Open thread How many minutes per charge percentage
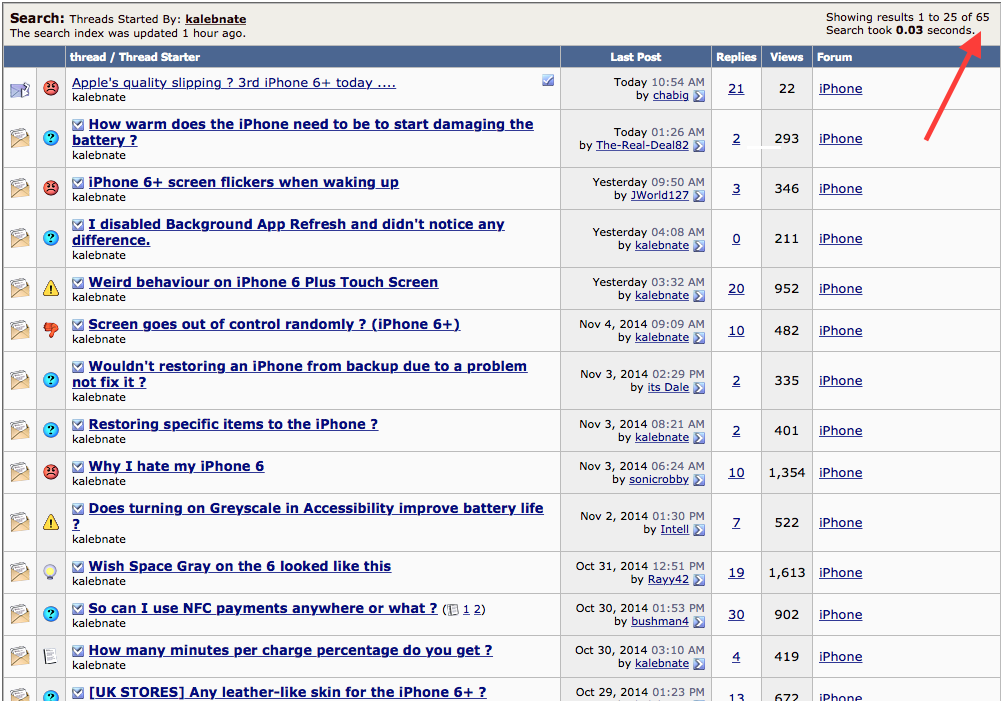This screenshot has width=1001, height=701. [x=290, y=650]
